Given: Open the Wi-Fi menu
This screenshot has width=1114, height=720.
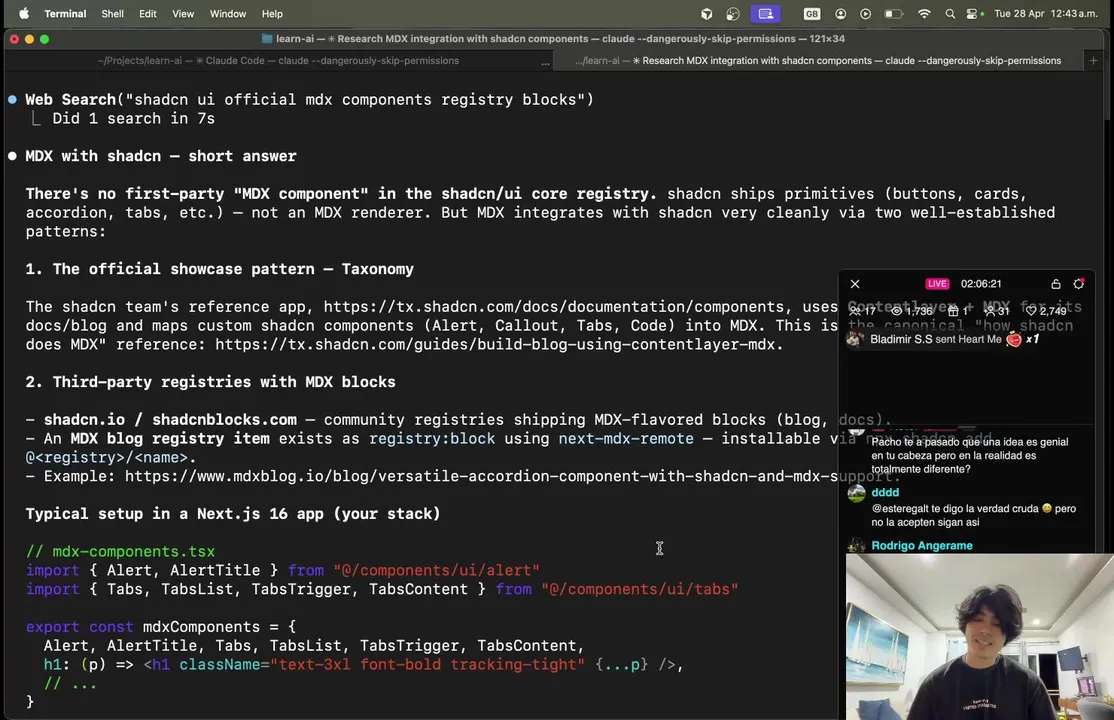Looking at the screenshot, I should pos(924,14).
